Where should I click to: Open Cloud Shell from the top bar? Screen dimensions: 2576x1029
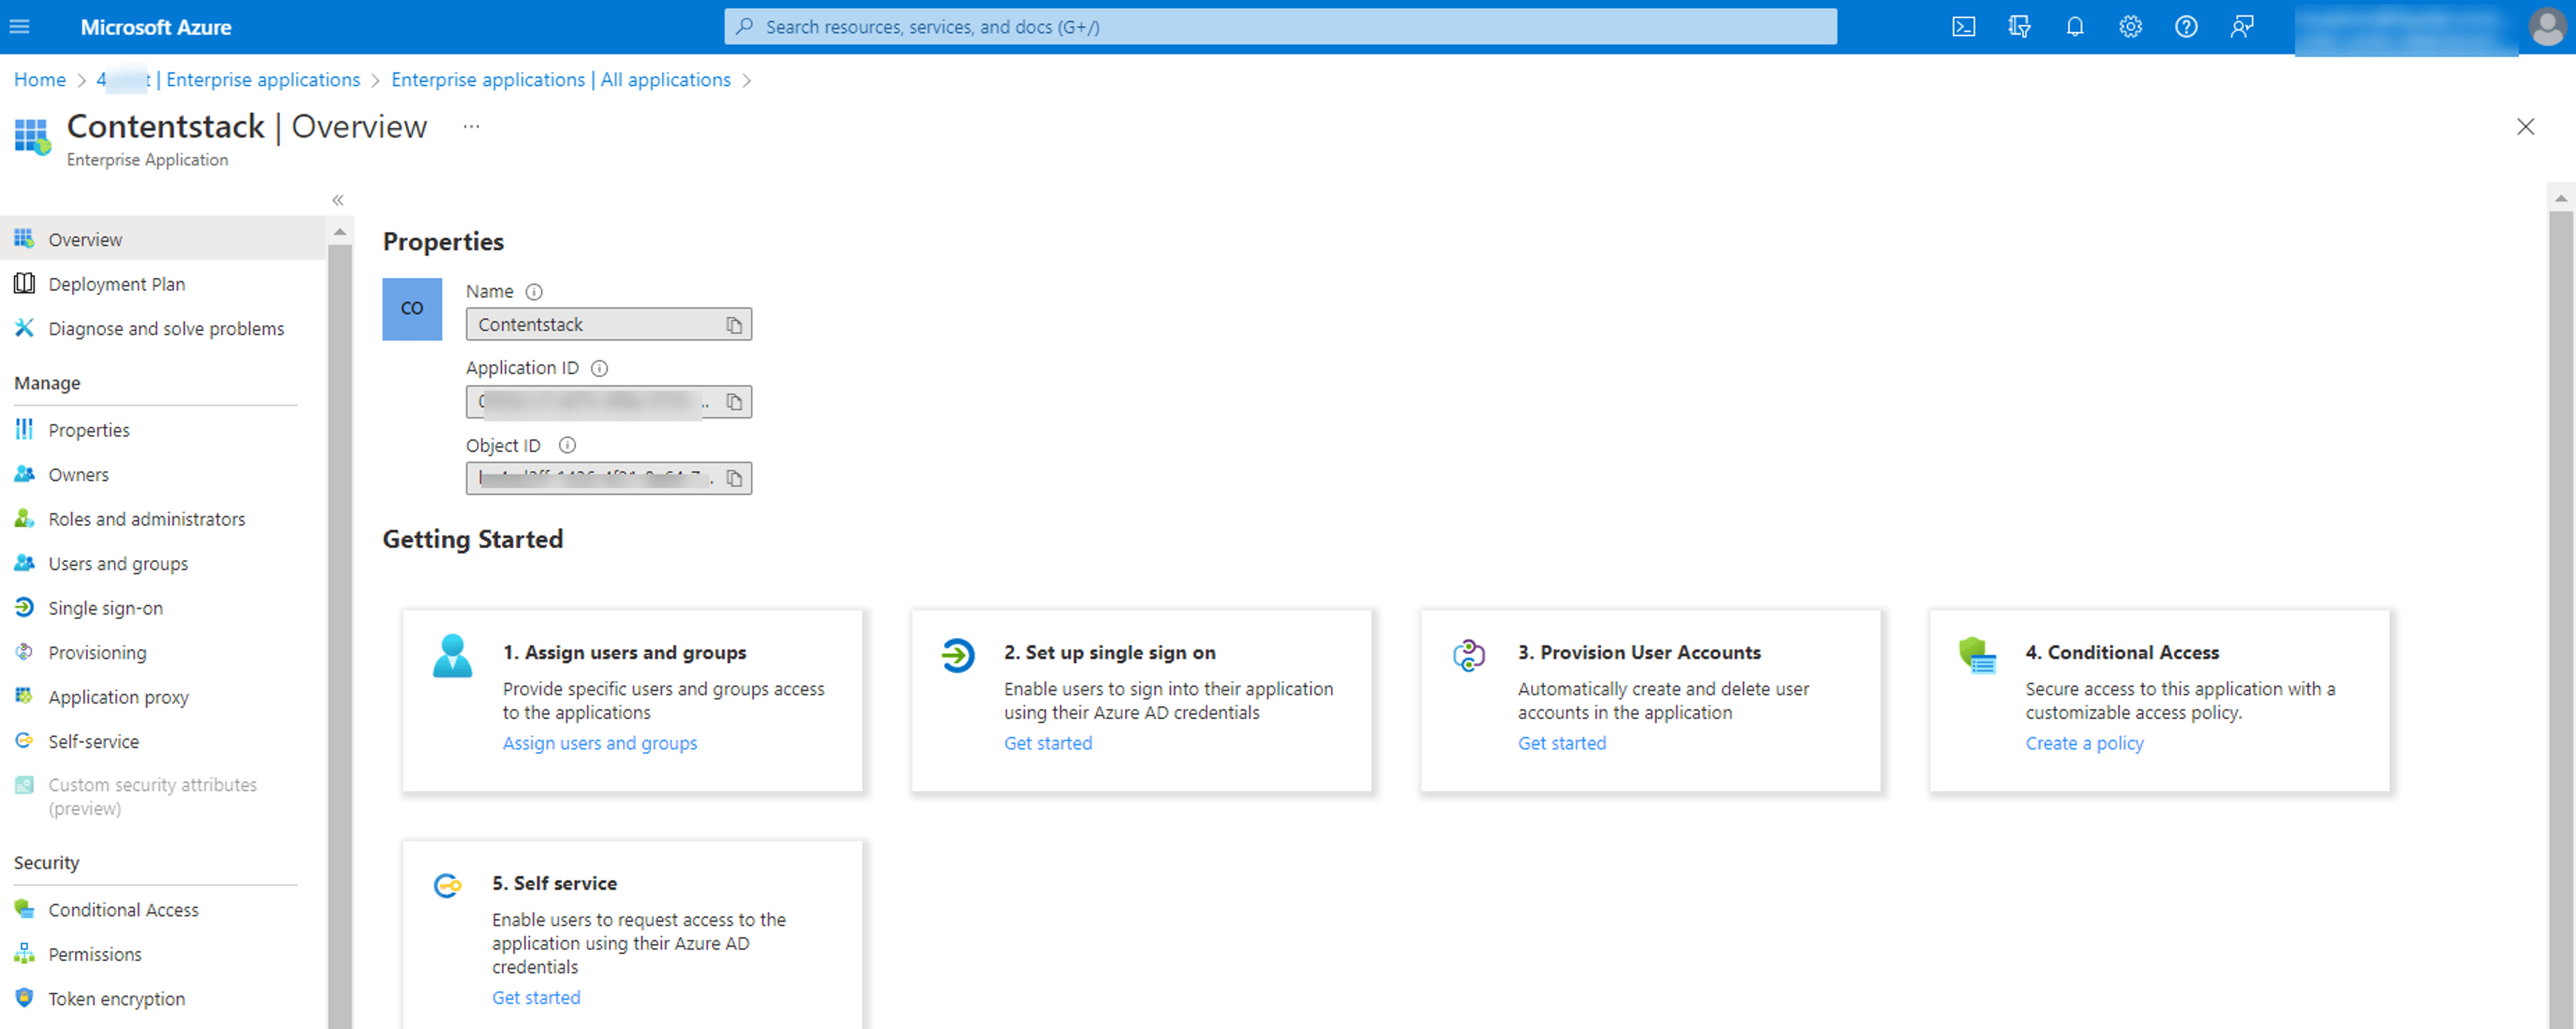click(1963, 27)
